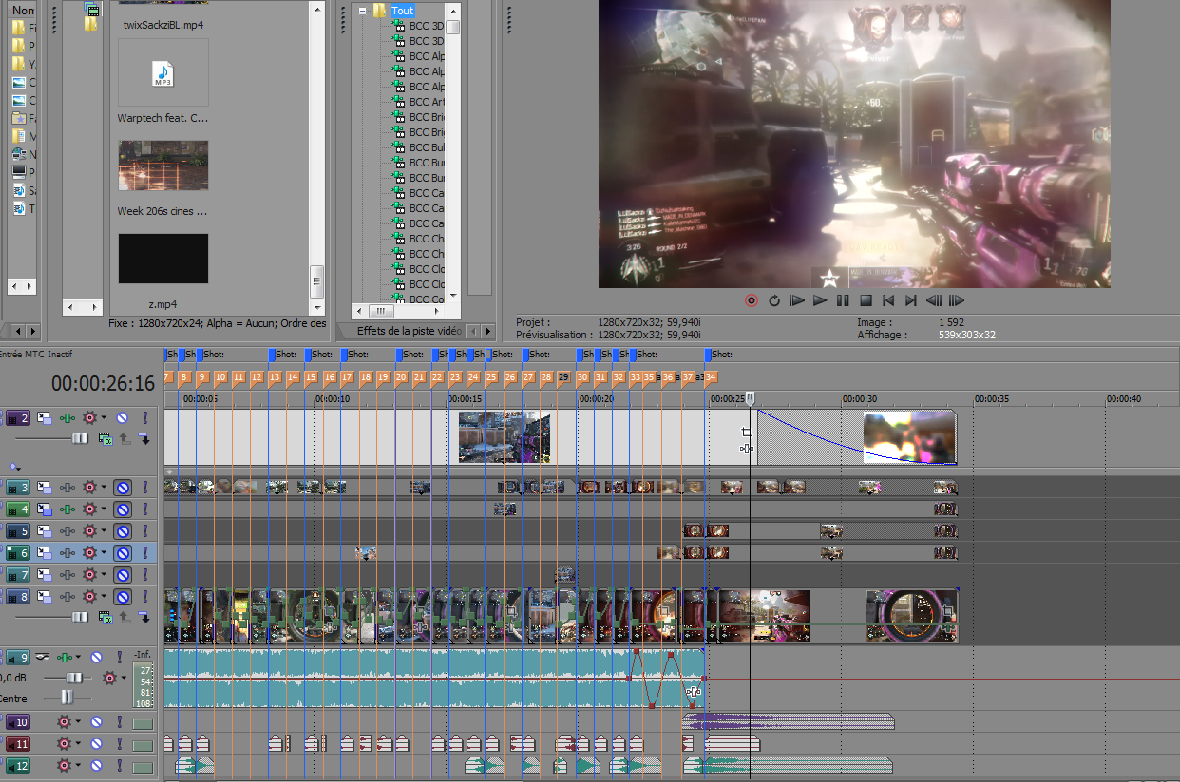Solo audio track 12
The image size is (1180, 782).
coord(119,765)
